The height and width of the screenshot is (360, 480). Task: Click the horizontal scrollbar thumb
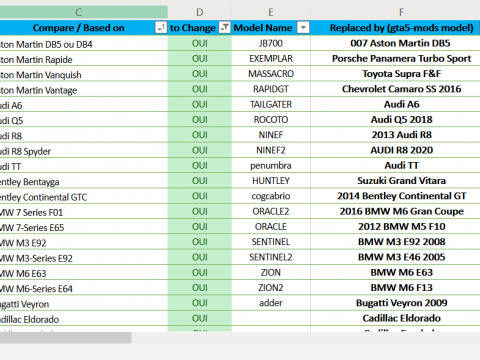click(65, 337)
